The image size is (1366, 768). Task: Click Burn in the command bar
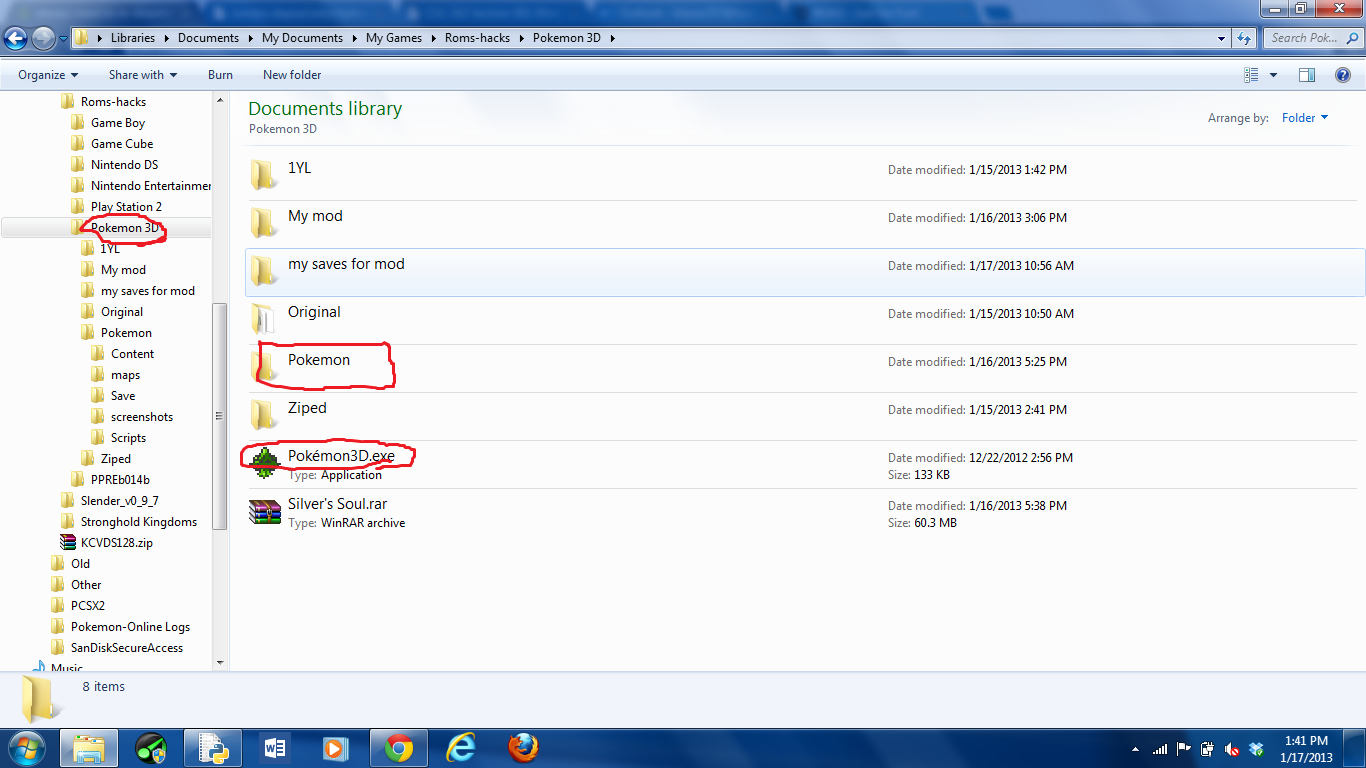pos(220,75)
